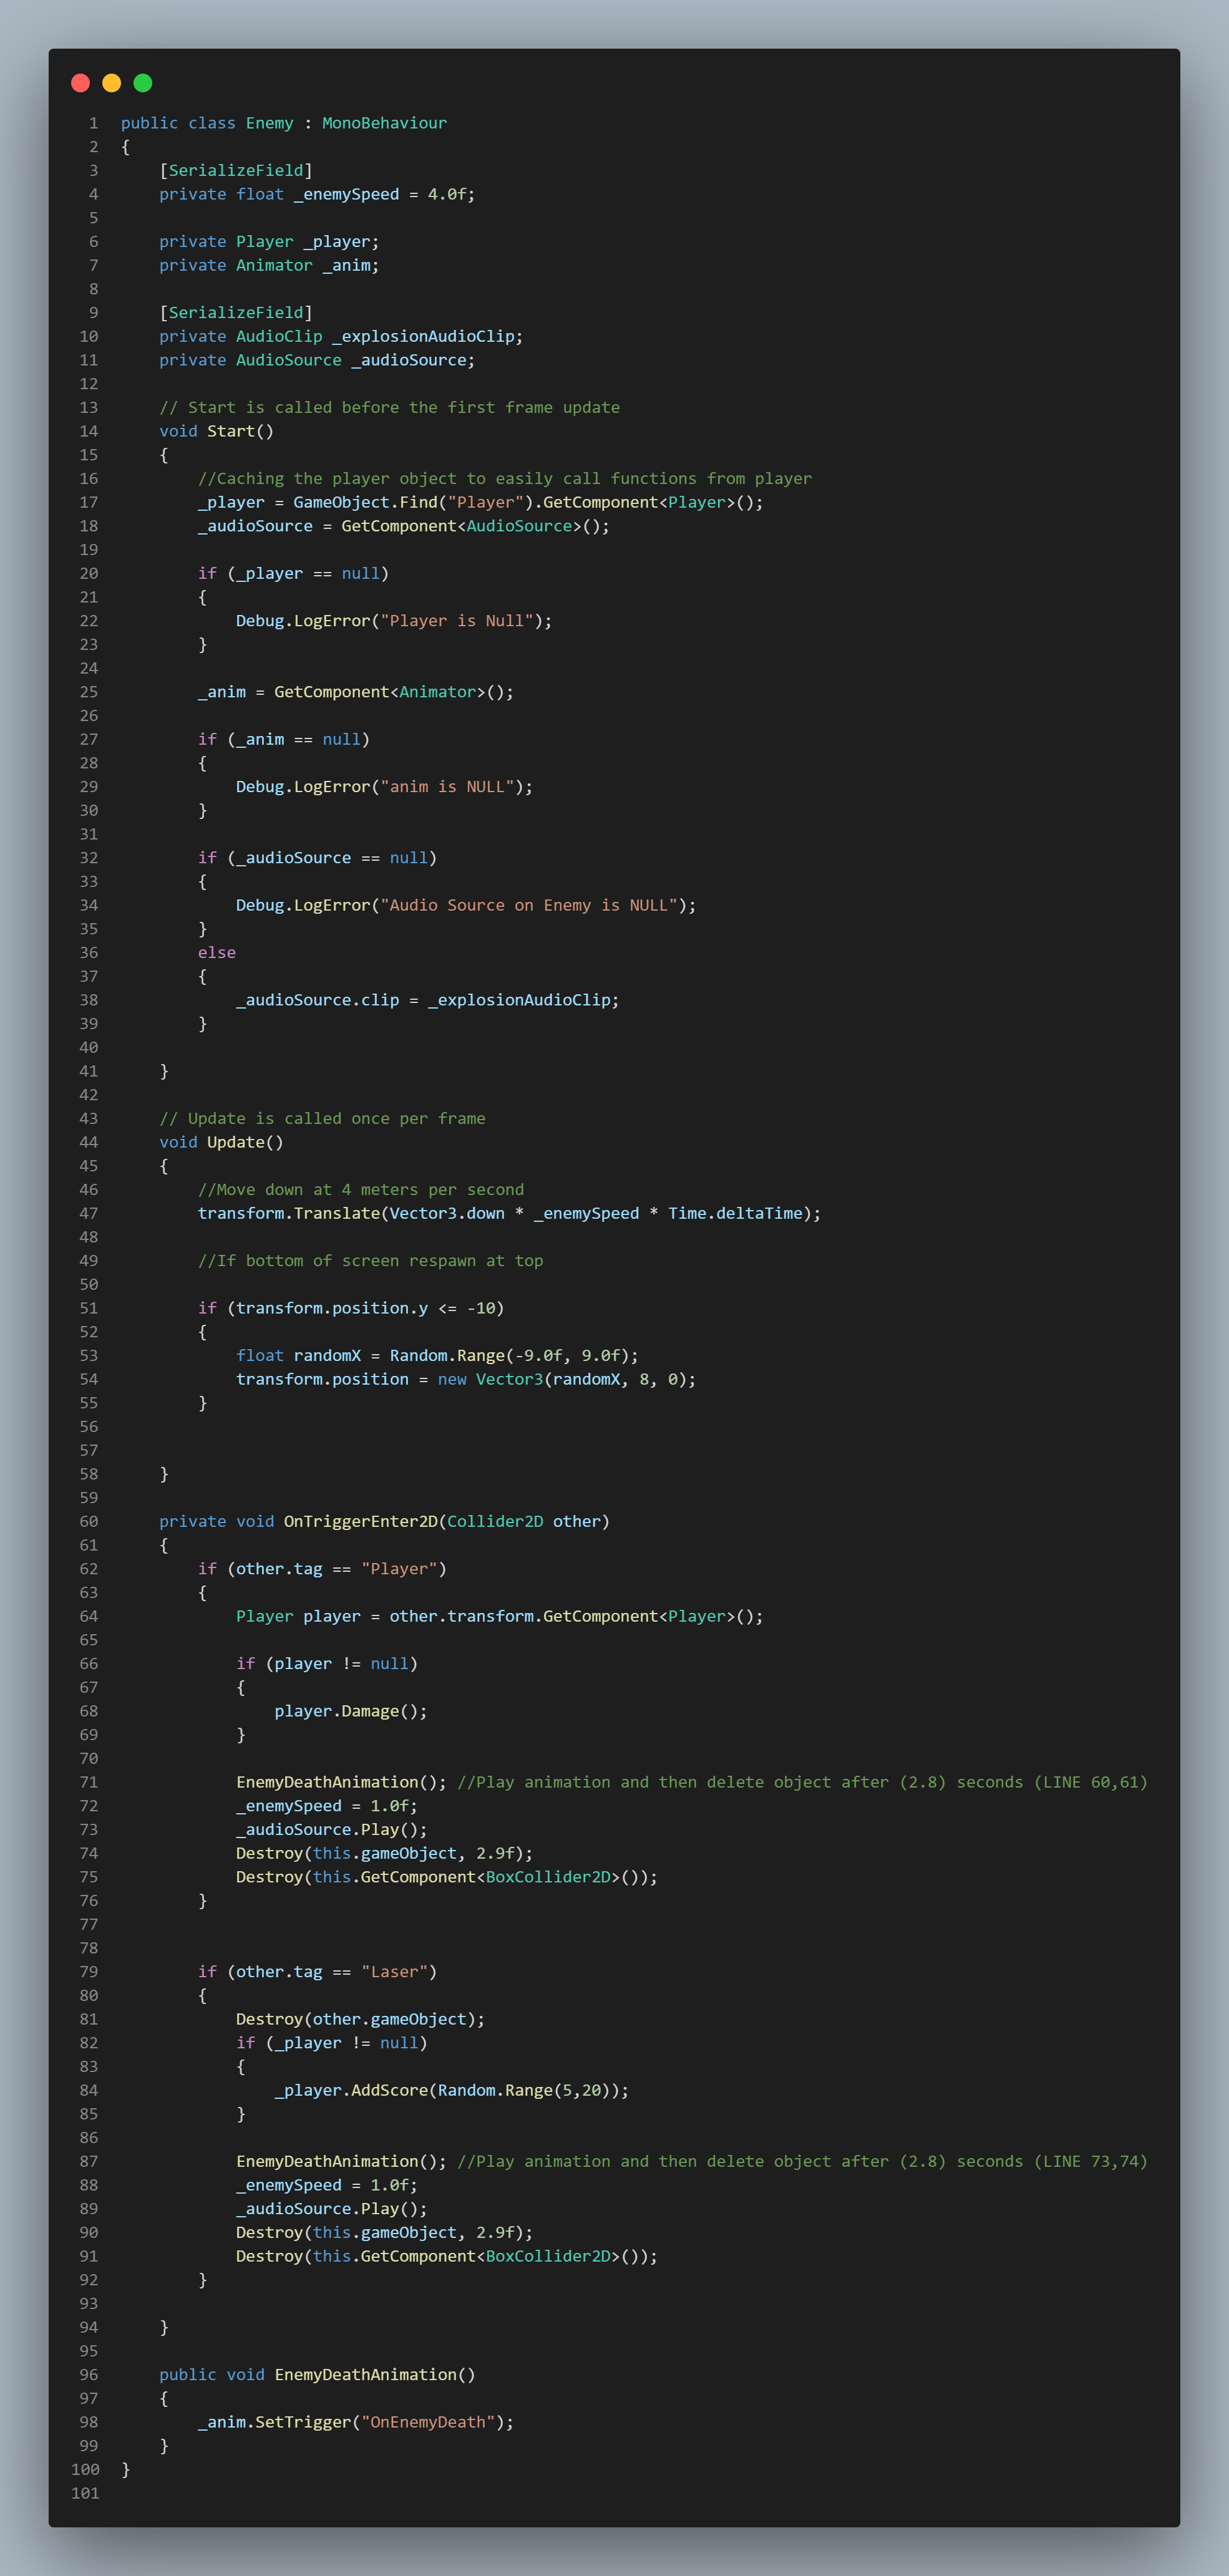Click 'private AudioSource _audioSource;' declaration
The height and width of the screenshot is (2576, 1229).
317,360
